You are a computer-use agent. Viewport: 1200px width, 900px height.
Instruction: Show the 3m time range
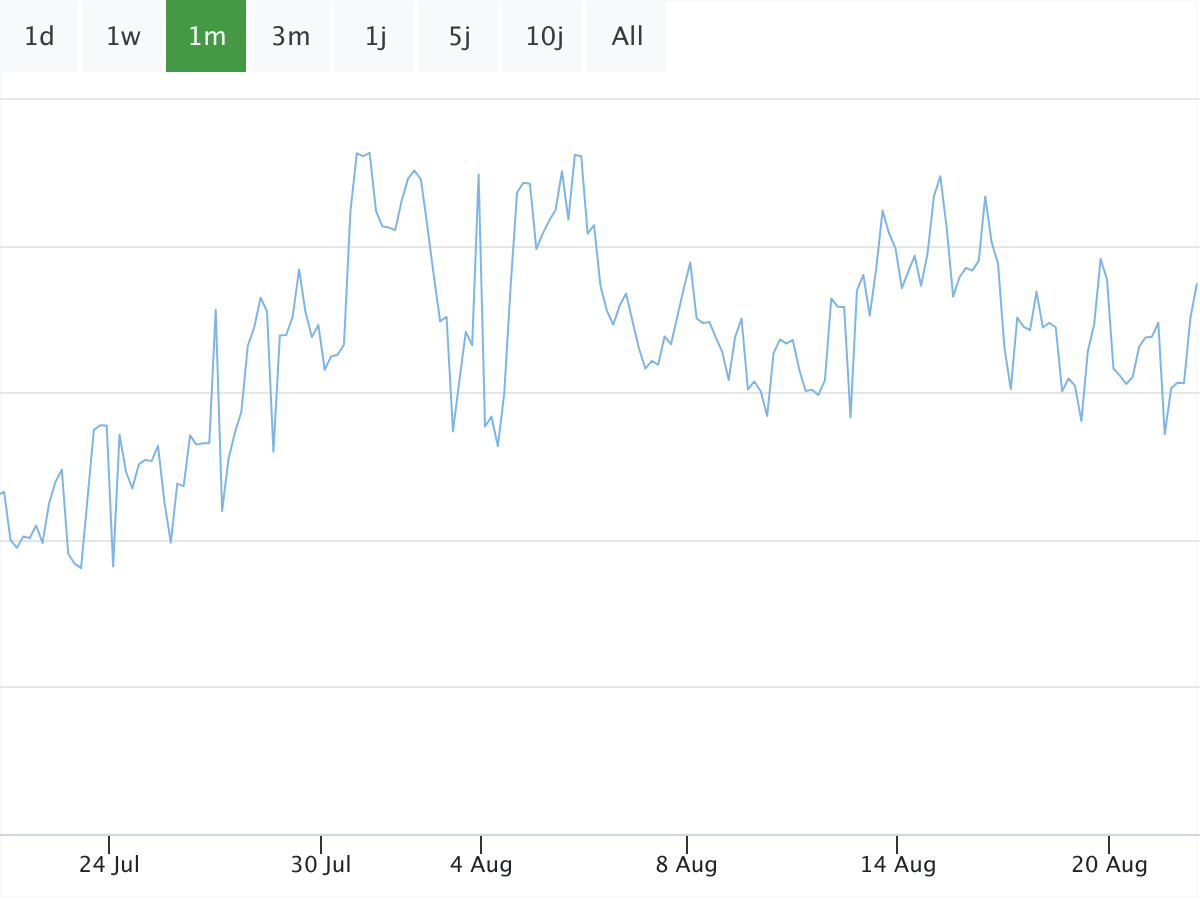tap(290, 37)
